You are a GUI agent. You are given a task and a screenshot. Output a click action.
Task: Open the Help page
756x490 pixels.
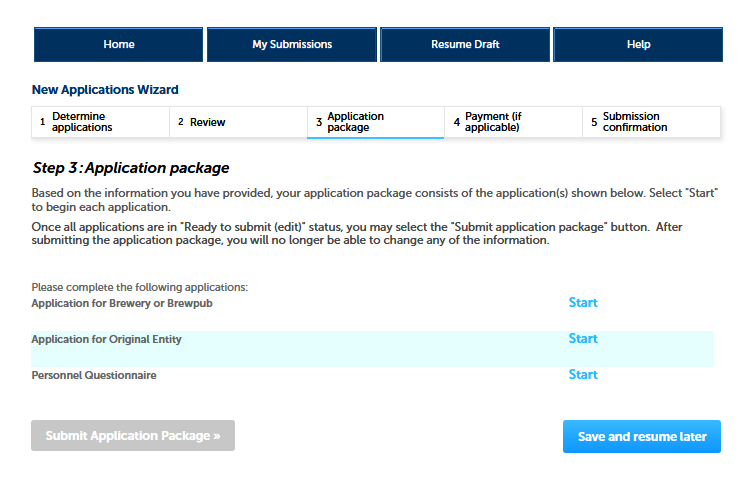[638, 44]
